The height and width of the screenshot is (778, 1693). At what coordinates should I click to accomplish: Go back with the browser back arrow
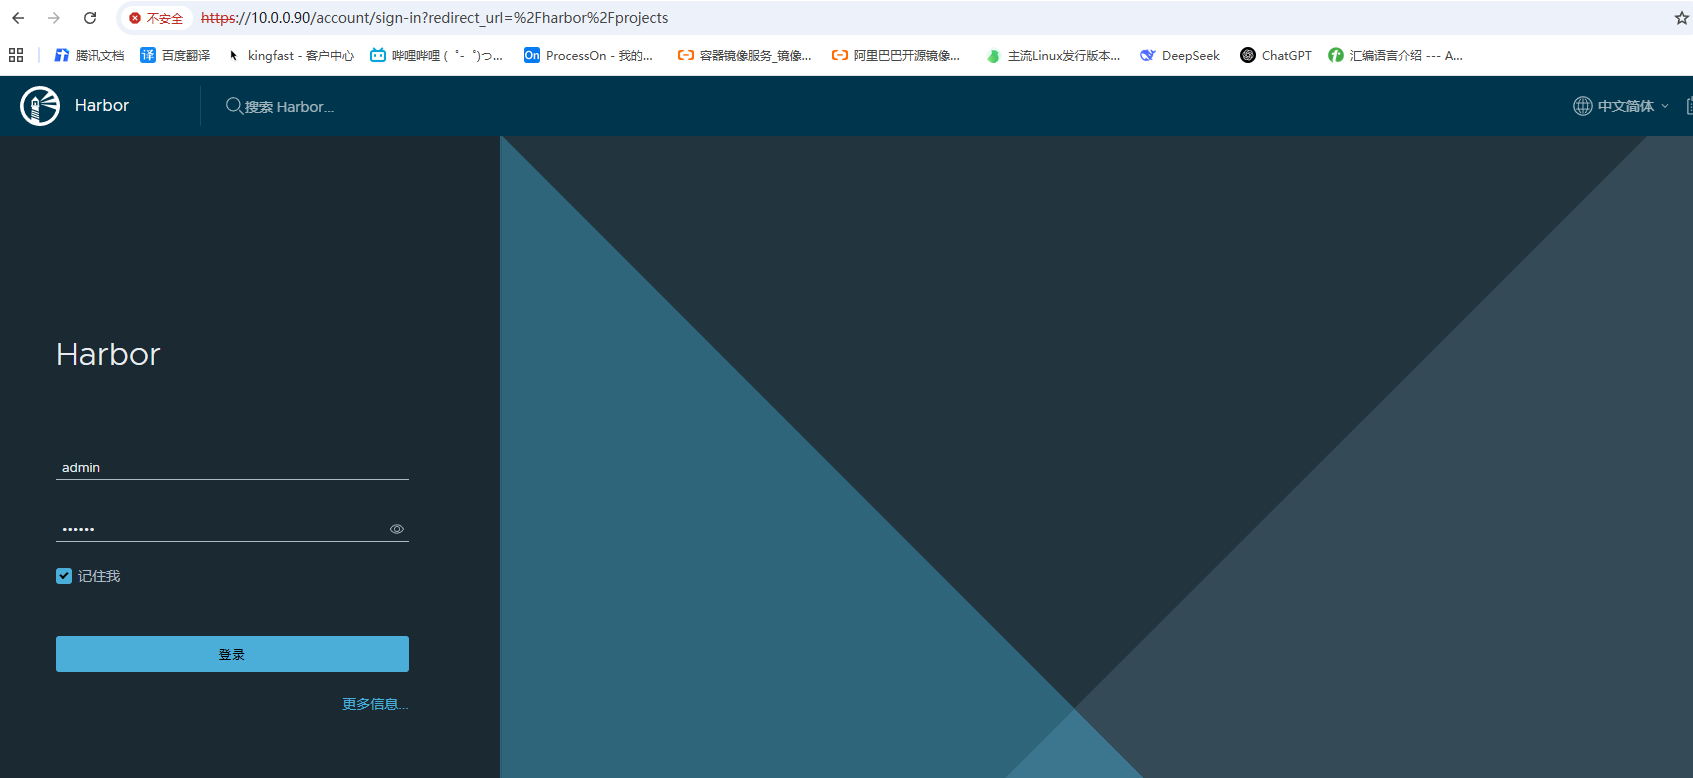coord(18,18)
